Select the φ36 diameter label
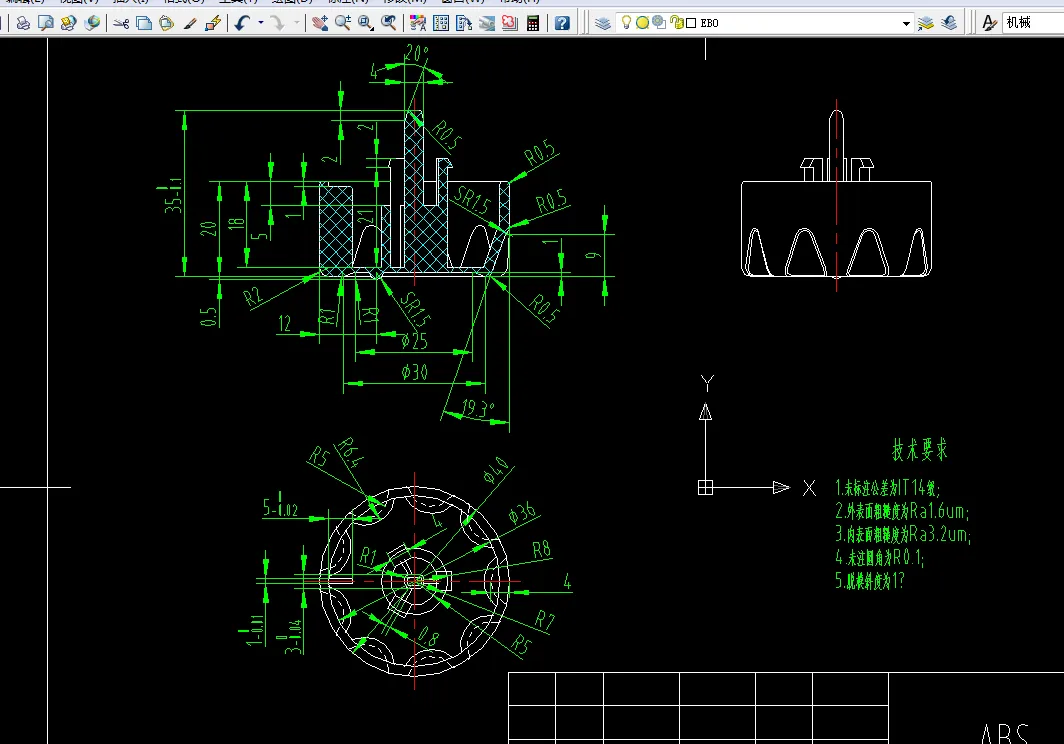This screenshot has height=744, width=1064. pos(522,513)
